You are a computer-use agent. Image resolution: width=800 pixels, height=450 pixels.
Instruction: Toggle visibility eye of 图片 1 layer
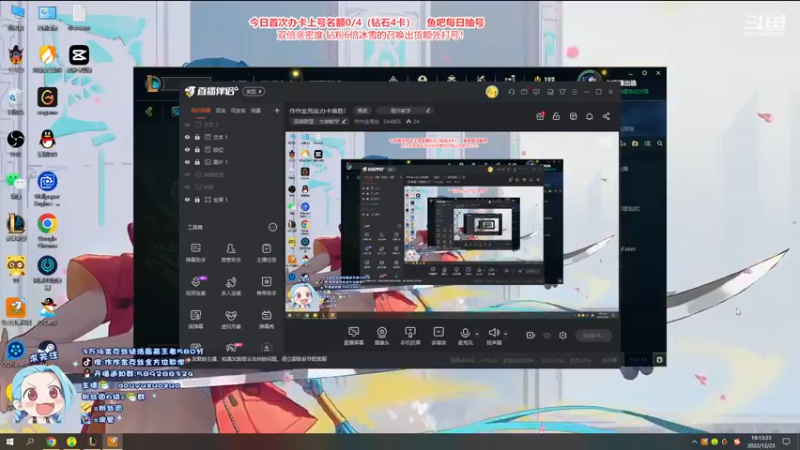click(x=187, y=162)
